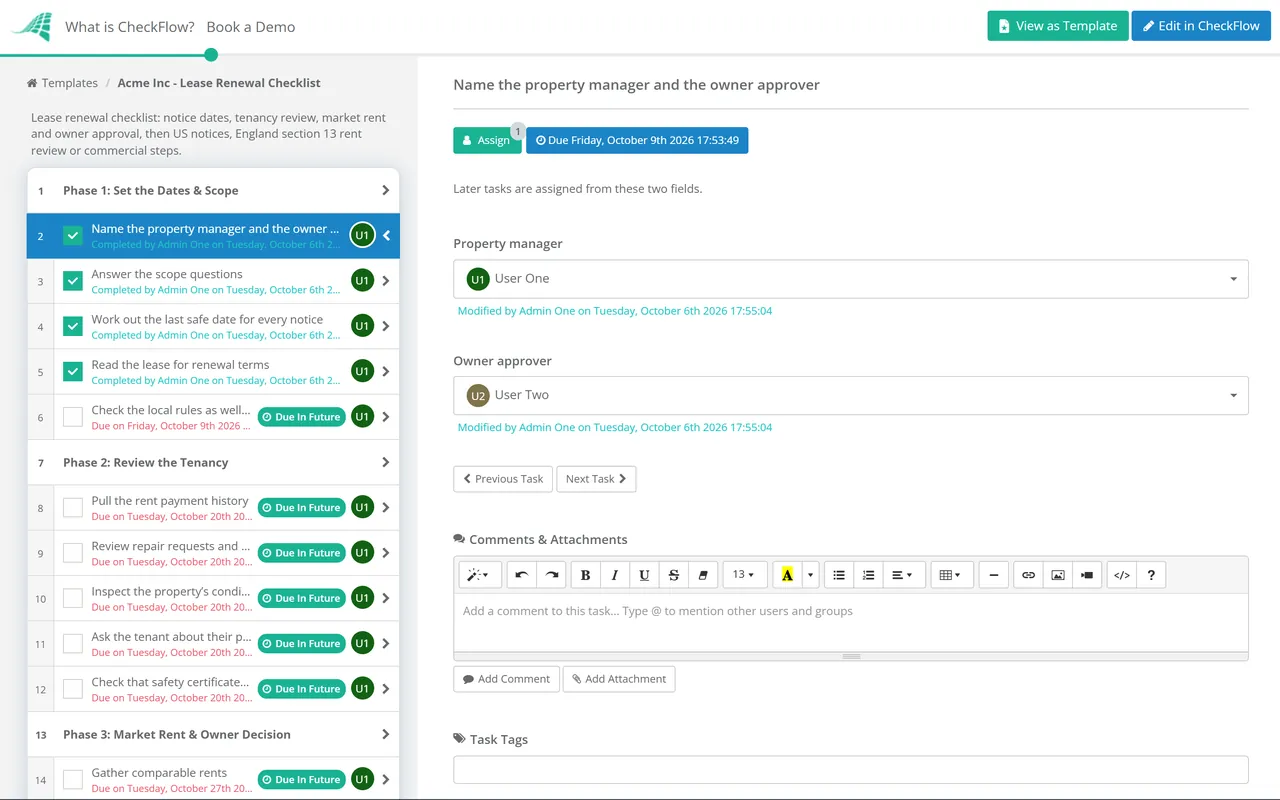This screenshot has width=1280, height=800.
Task: Insert an ordered numbered list
Action: (868, 575)
